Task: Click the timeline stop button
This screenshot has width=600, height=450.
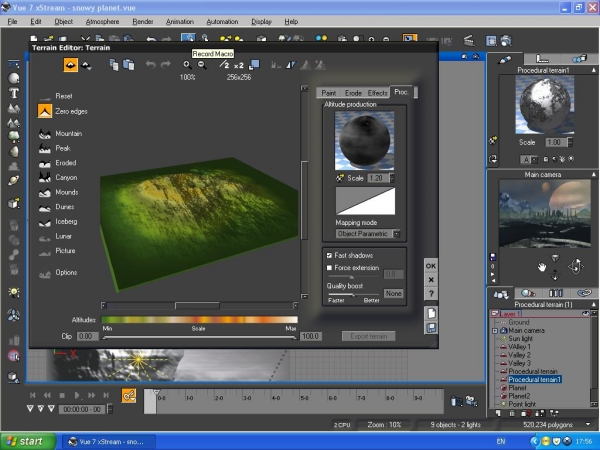Action: 62,395
